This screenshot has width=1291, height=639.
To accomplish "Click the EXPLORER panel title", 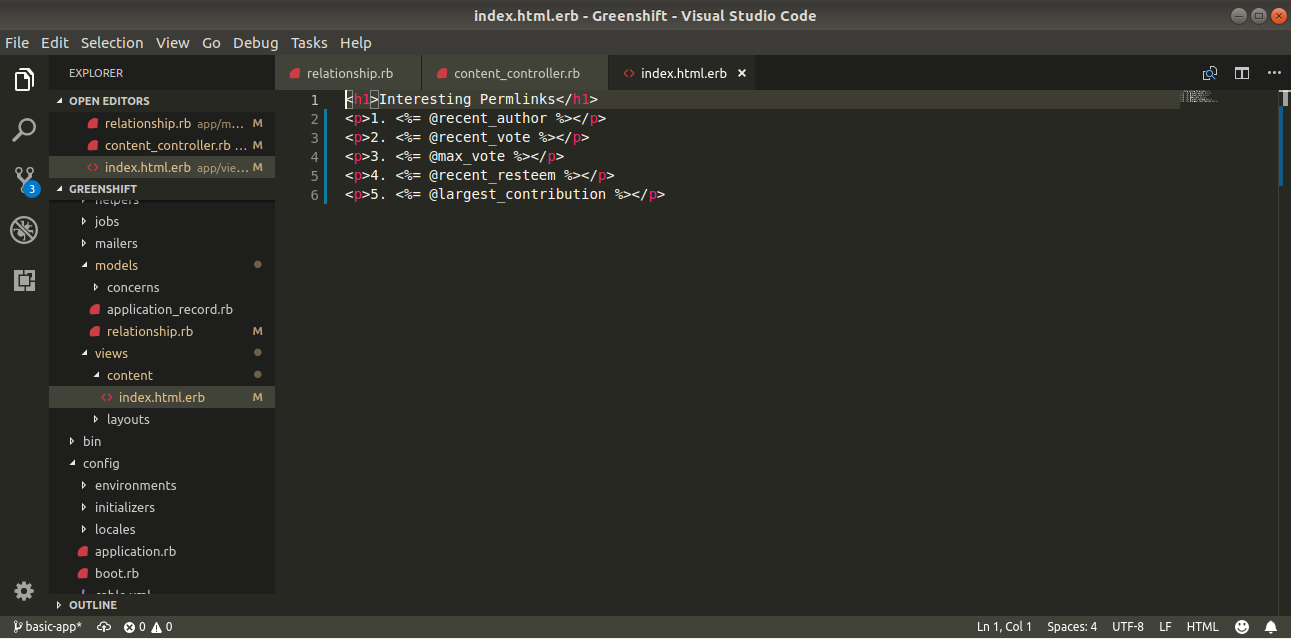I will 96,73.
